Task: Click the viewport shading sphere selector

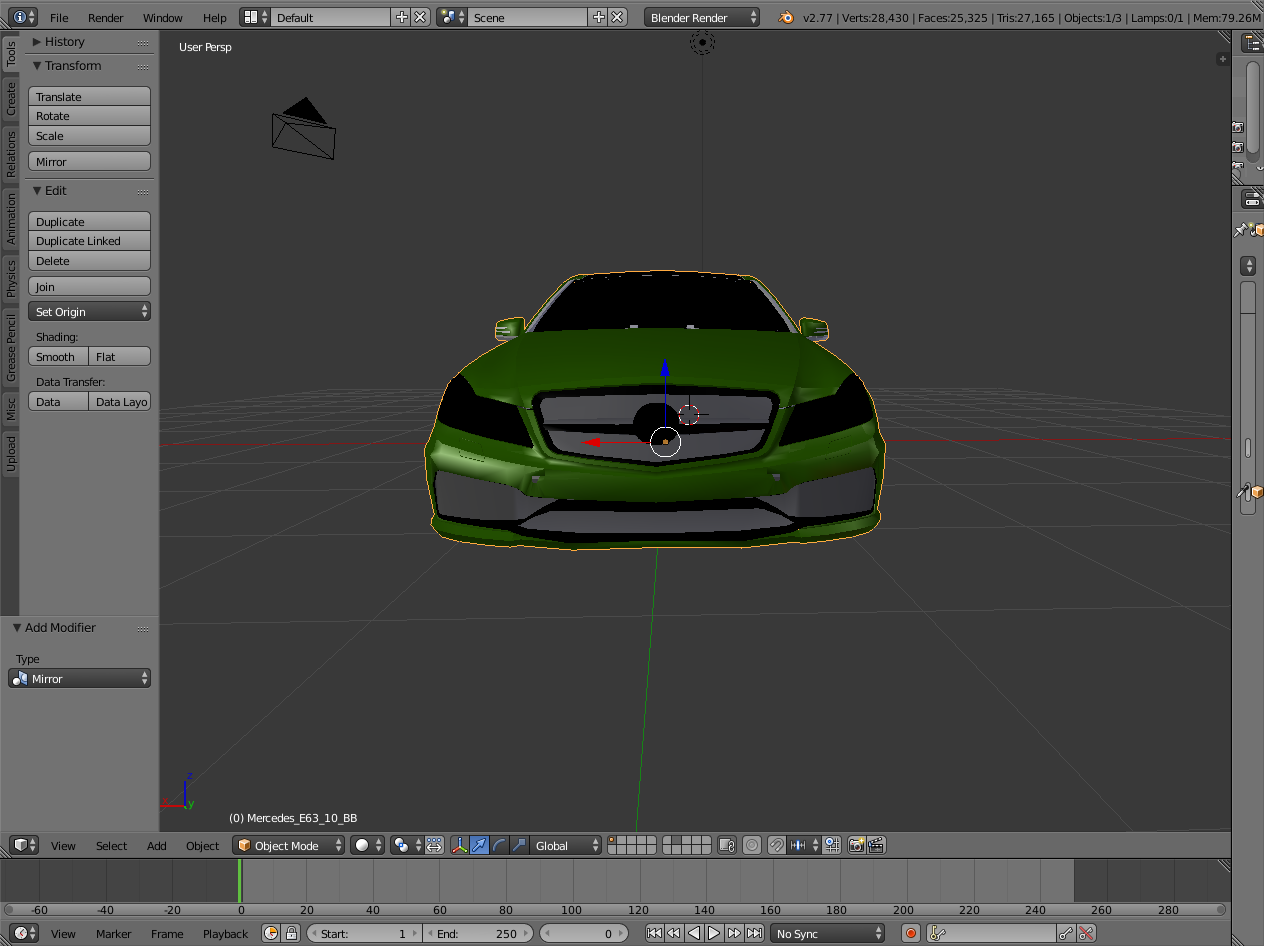Action: click(x=368, y=845)
